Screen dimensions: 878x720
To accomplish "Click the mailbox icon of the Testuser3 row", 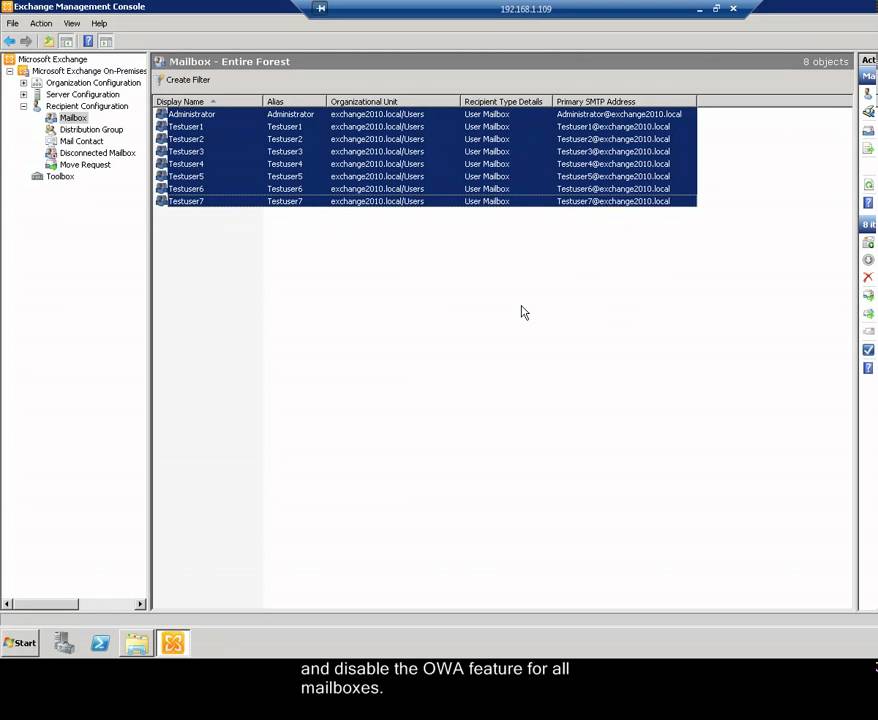I will click(161, 151).
